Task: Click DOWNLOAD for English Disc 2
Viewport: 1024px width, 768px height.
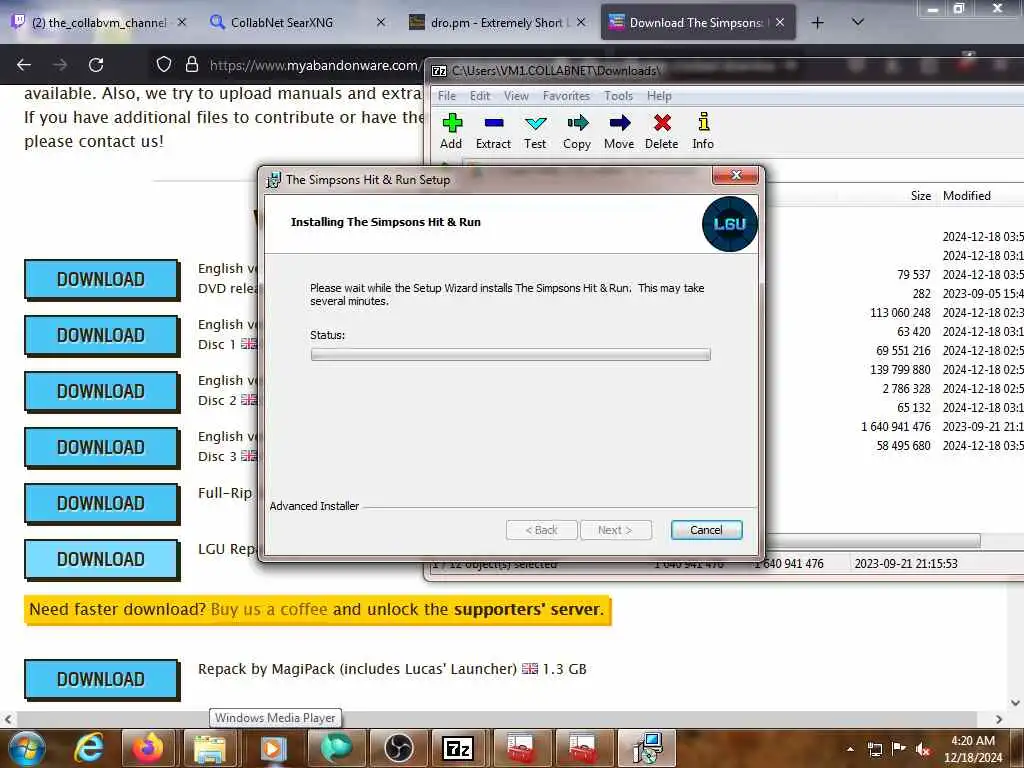Action: click(x=101, y=392)
